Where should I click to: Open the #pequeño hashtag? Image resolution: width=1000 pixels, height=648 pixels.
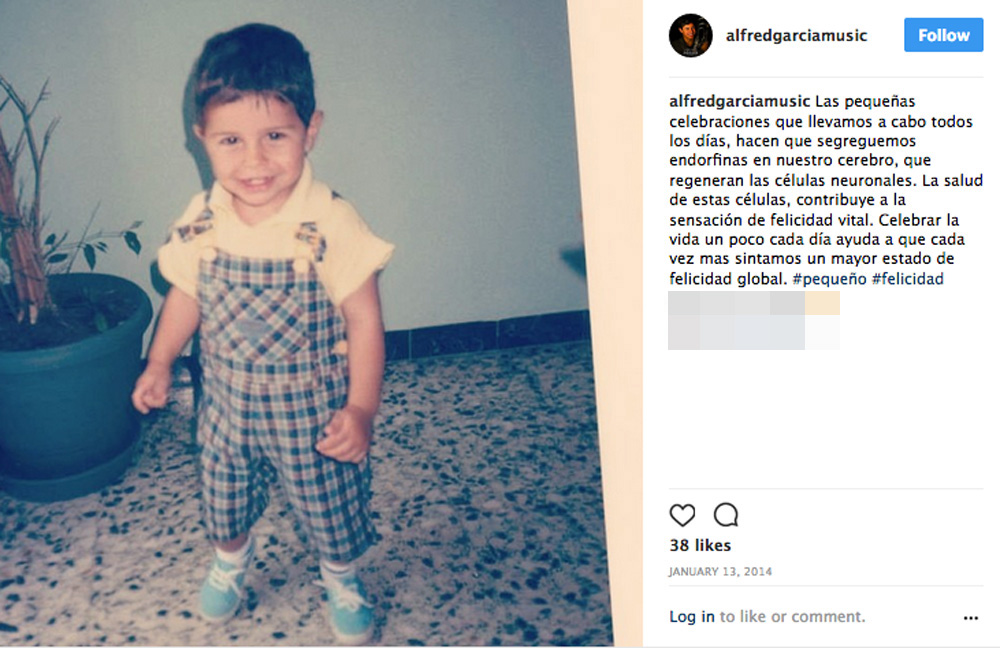point(829,279)
